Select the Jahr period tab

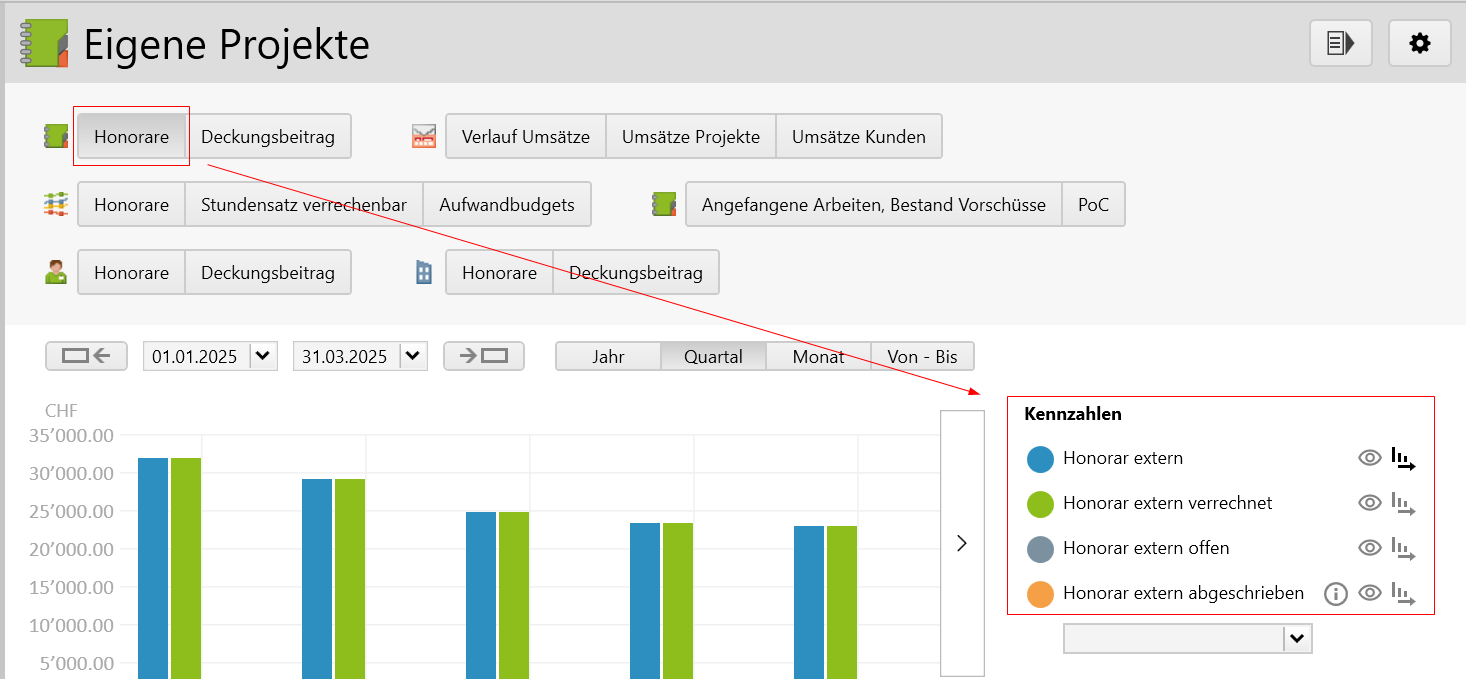(608, 356)
